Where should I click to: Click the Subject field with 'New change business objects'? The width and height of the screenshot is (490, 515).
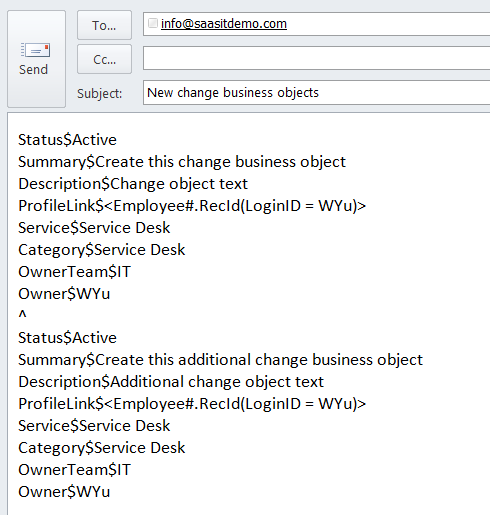point(317,92)
